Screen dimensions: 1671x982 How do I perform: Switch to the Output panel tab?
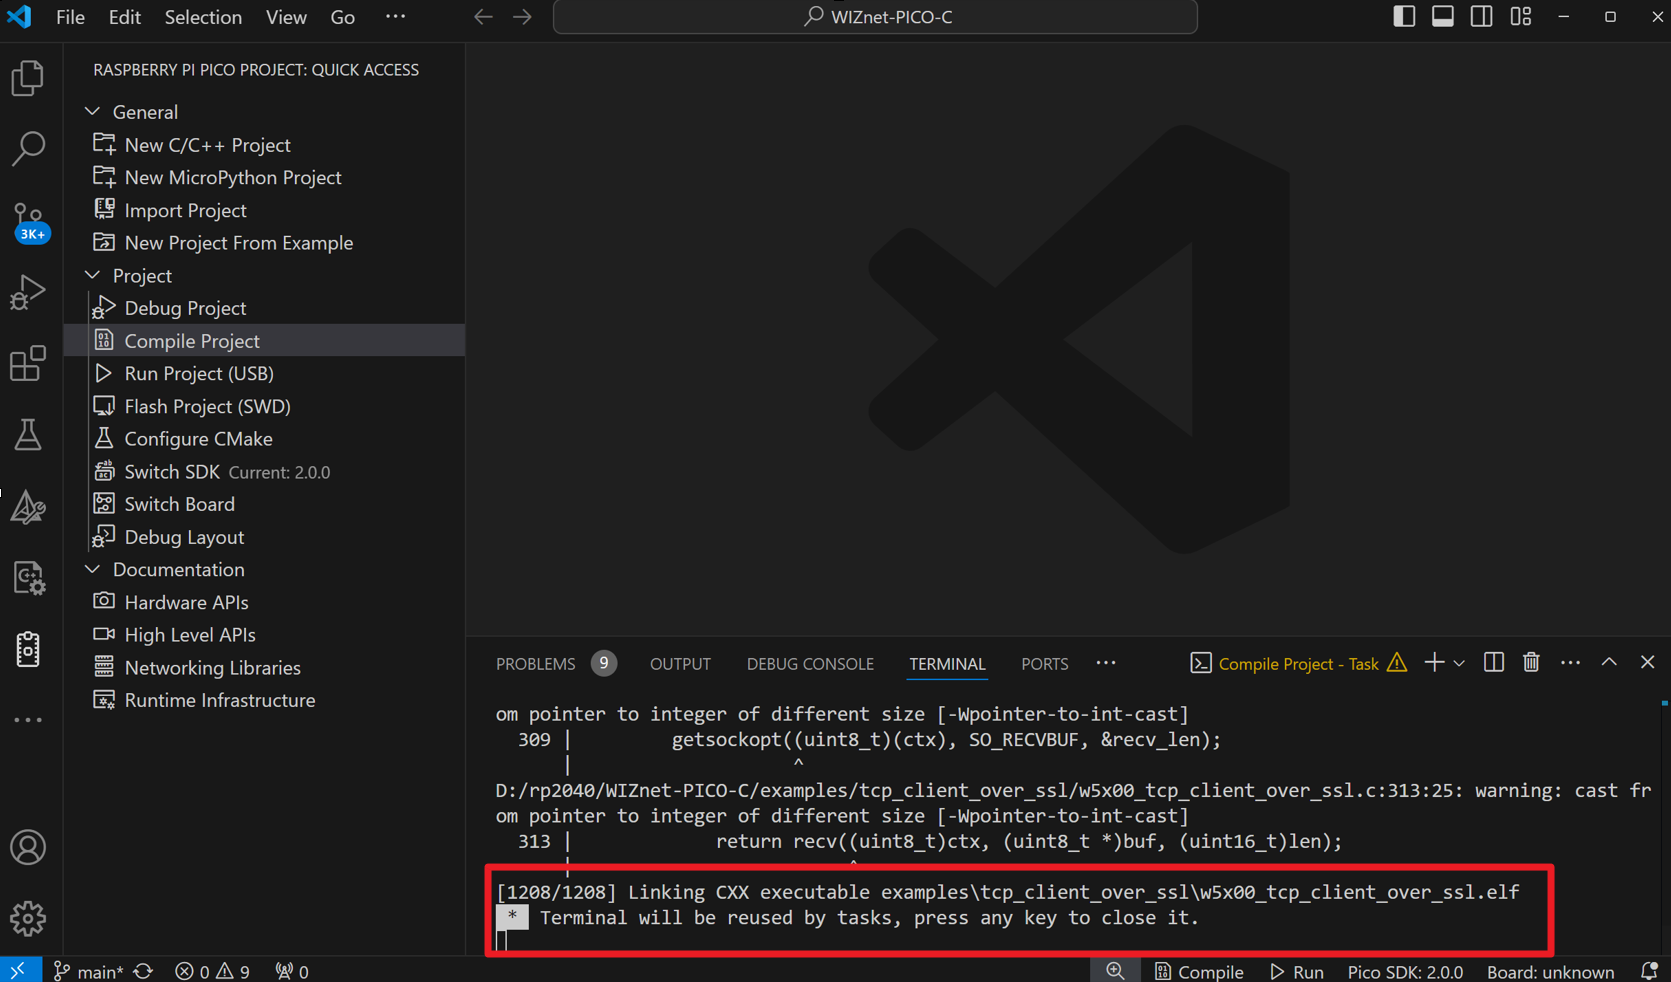pyautogui.click(x=680, y=664)
